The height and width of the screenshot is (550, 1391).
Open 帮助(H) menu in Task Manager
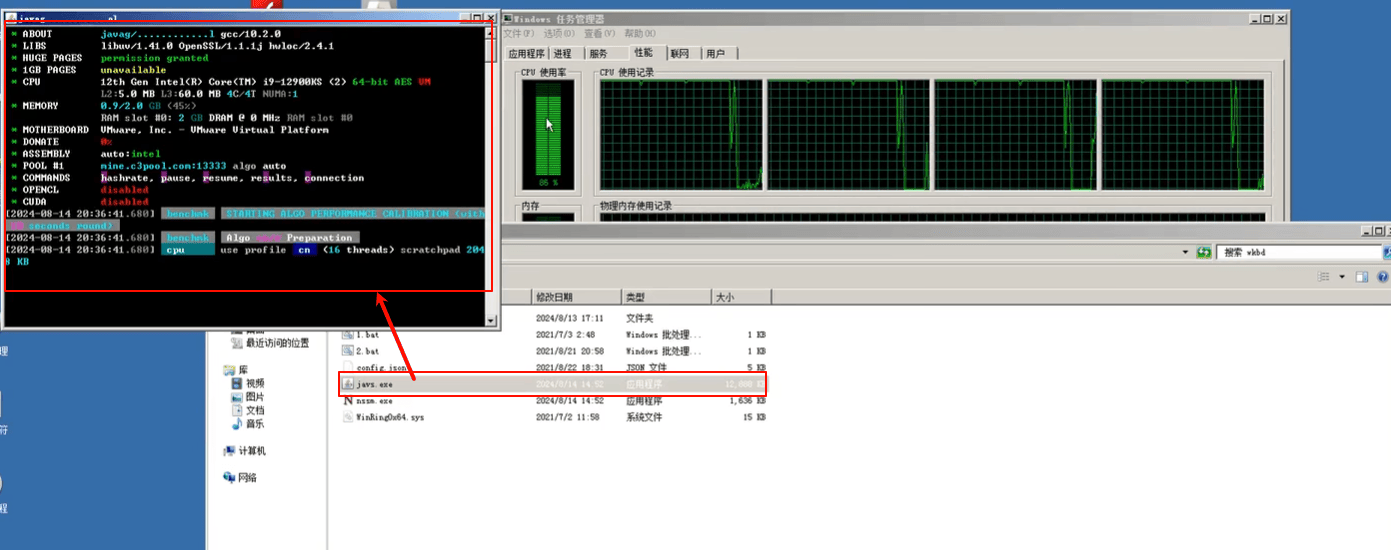639,34
